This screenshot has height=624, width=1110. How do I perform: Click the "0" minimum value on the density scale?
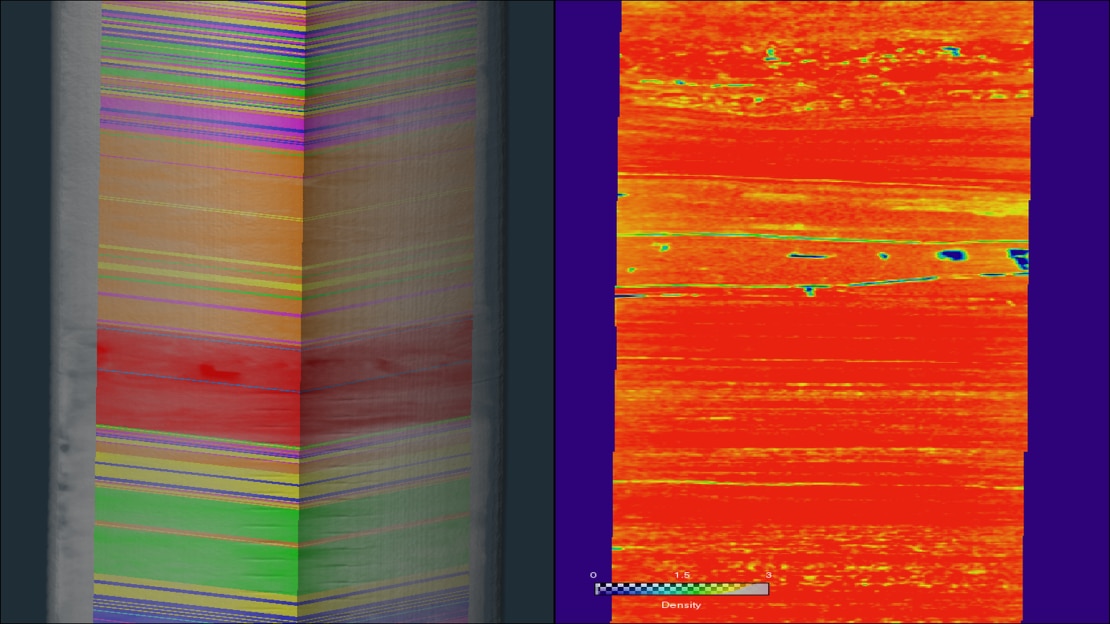tap(593, 576)
